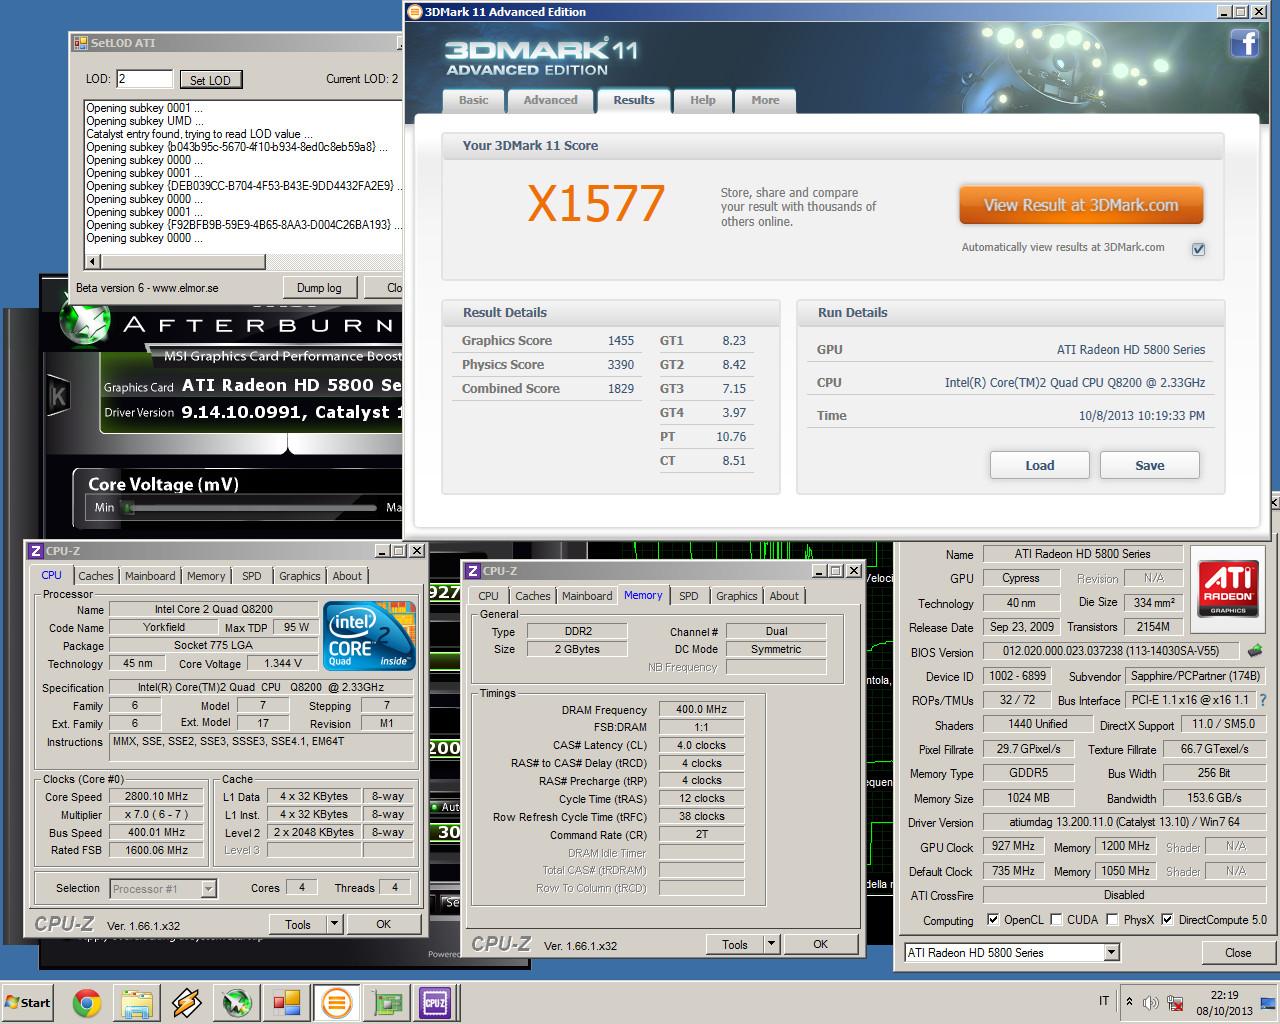Viewport: 1280px width, 1024px height.
Task: Click the 3DMark 11 title bar icon
Action: point(415,12)
